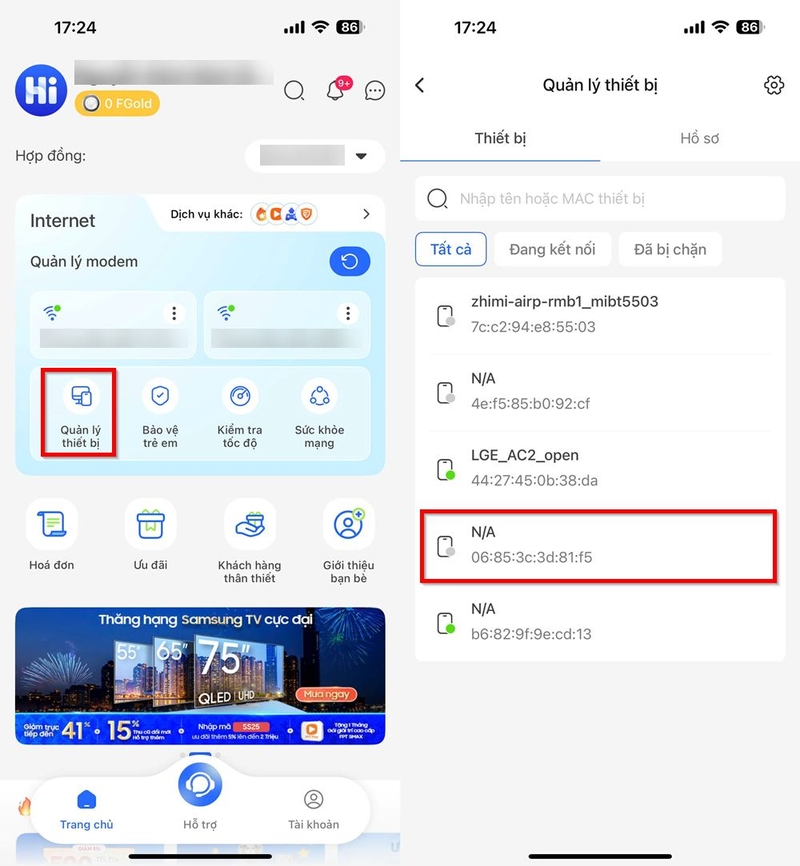Tap the Internet section heading

tap(62, 221)
